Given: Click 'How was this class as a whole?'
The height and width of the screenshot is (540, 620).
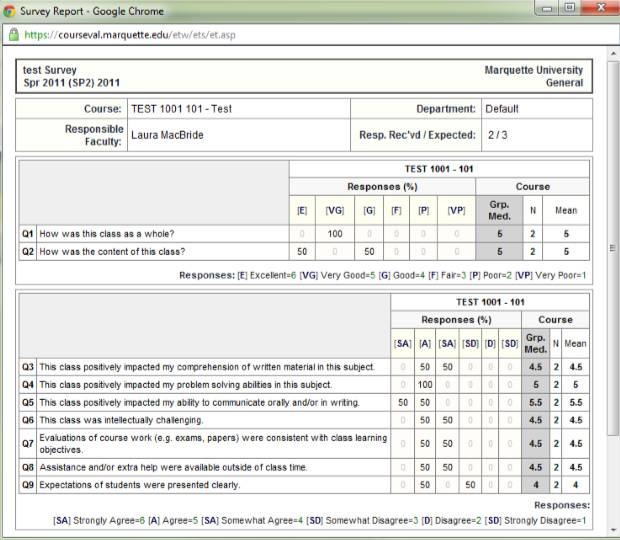Looking at the screenshot, I should click(107, 234).
